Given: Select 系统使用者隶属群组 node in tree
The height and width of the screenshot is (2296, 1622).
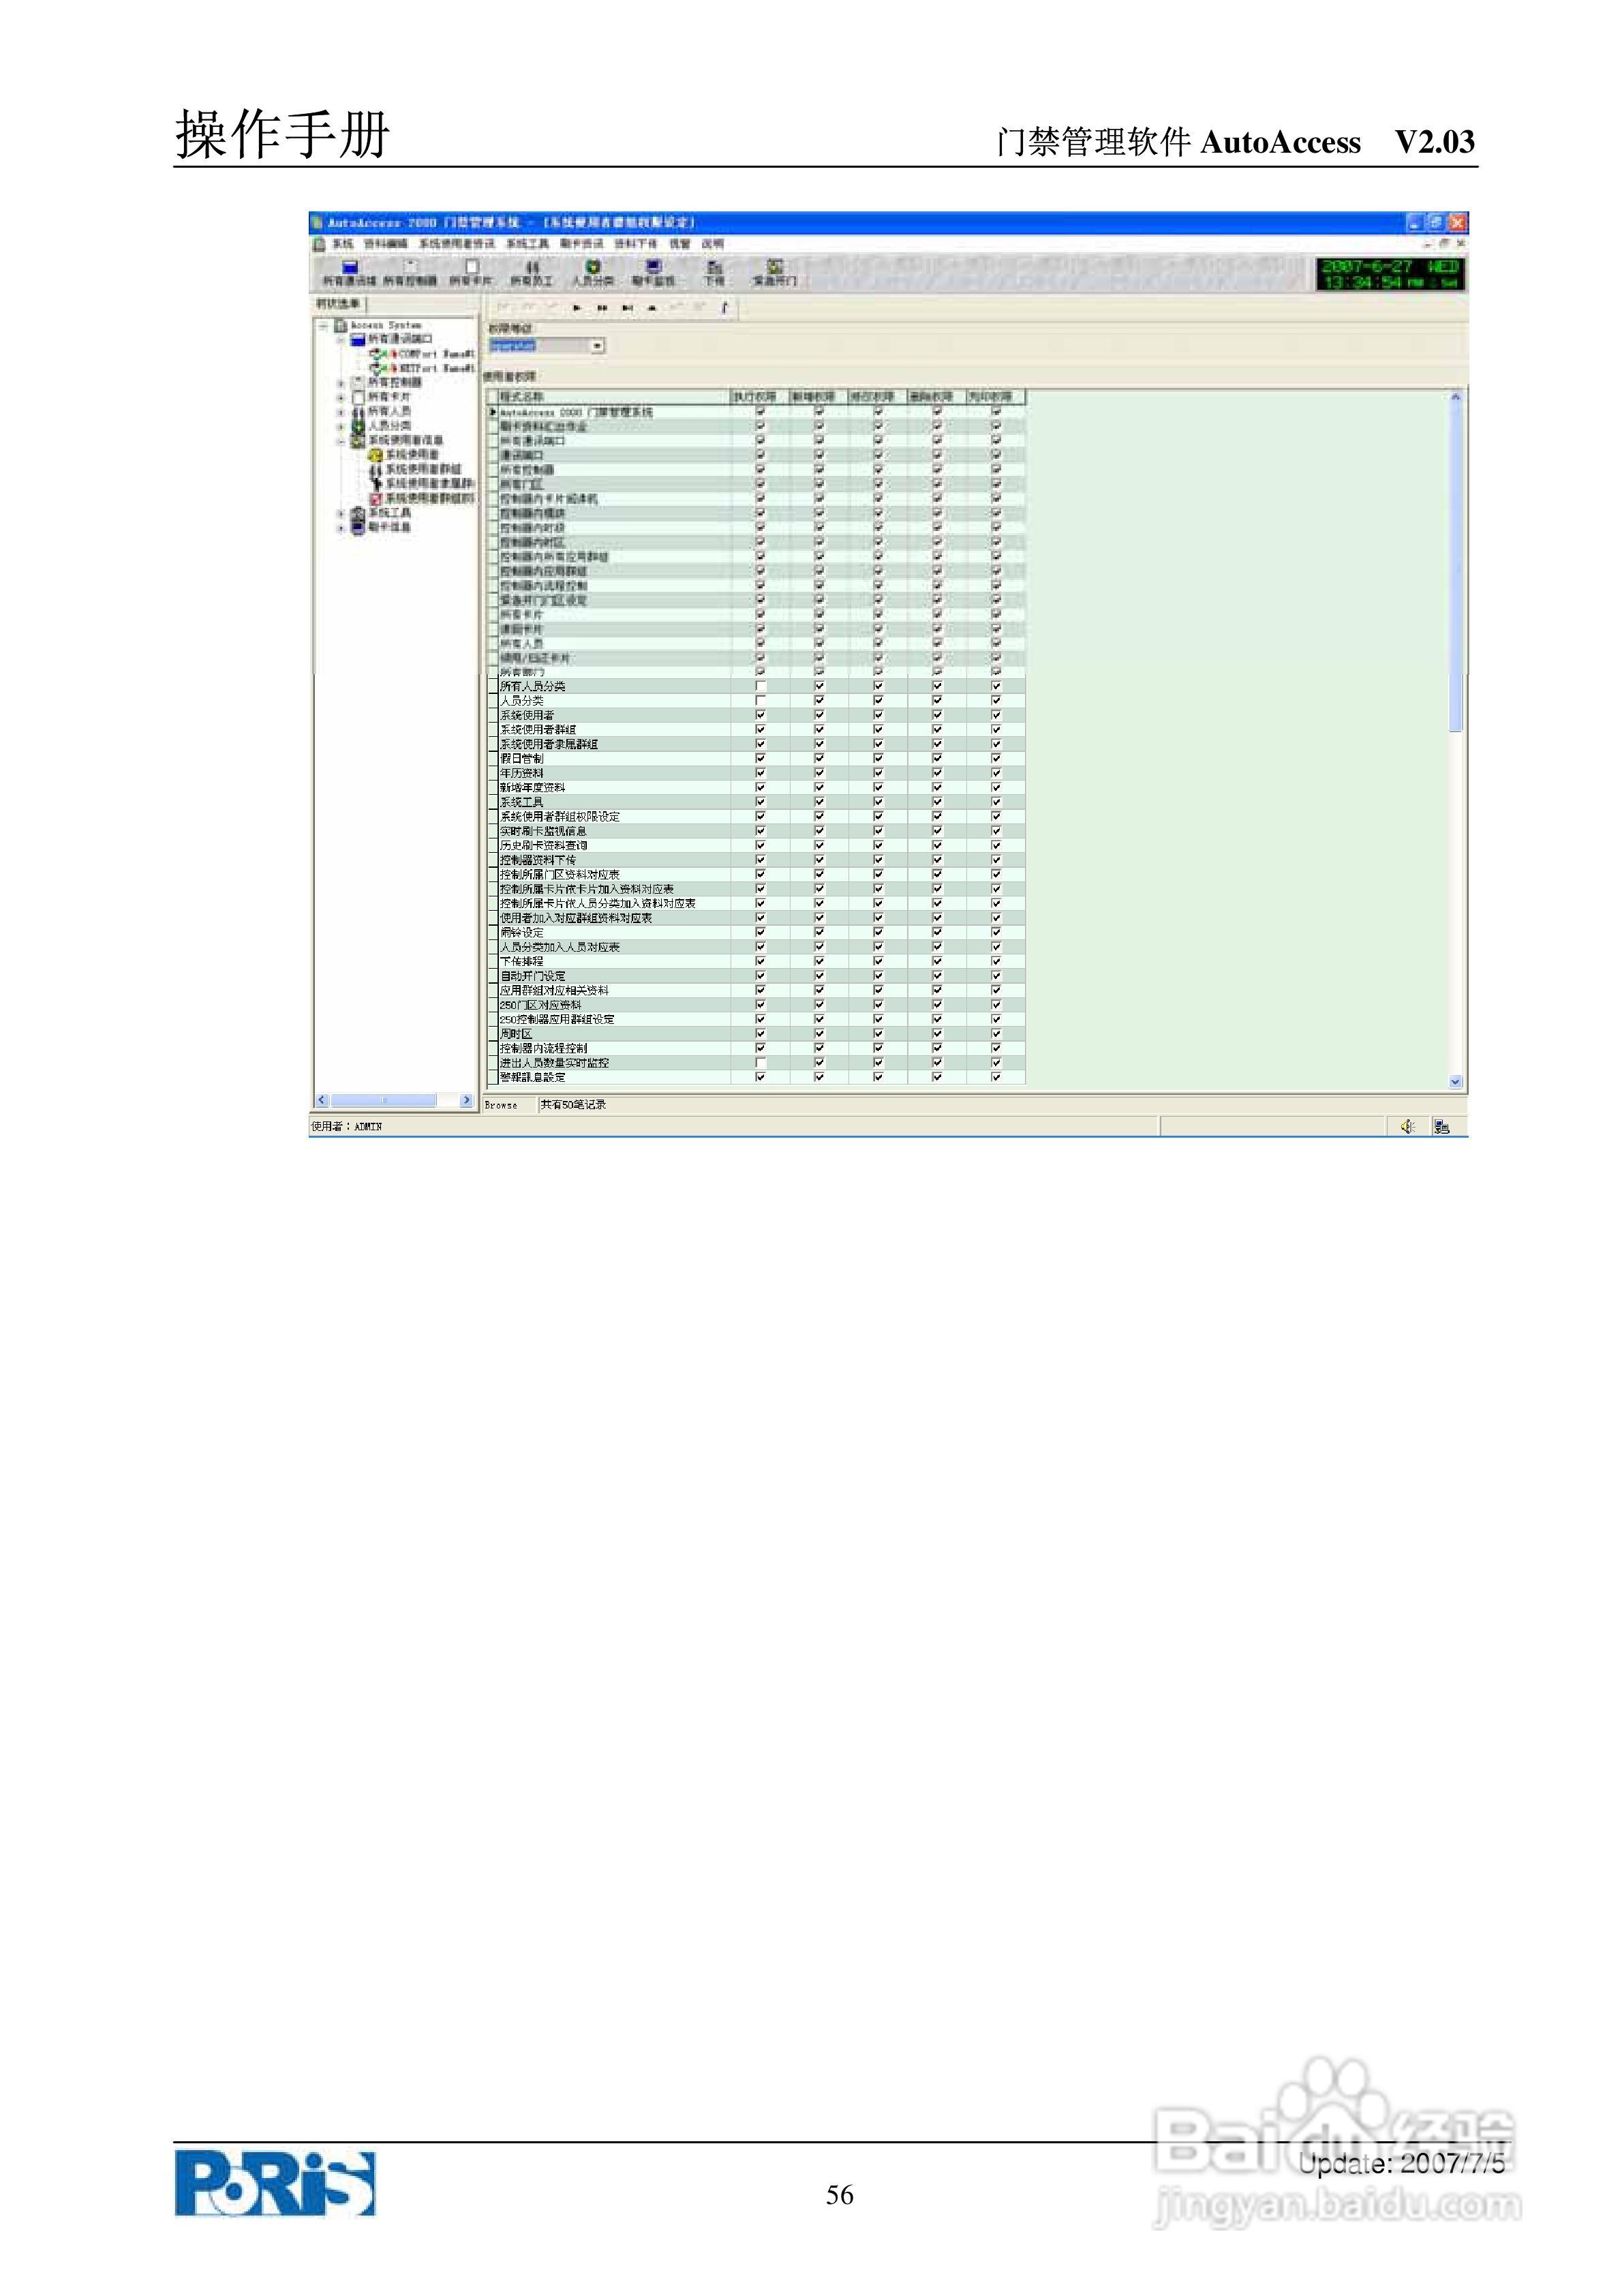Looking at the screenshot, I should (421, 484).
